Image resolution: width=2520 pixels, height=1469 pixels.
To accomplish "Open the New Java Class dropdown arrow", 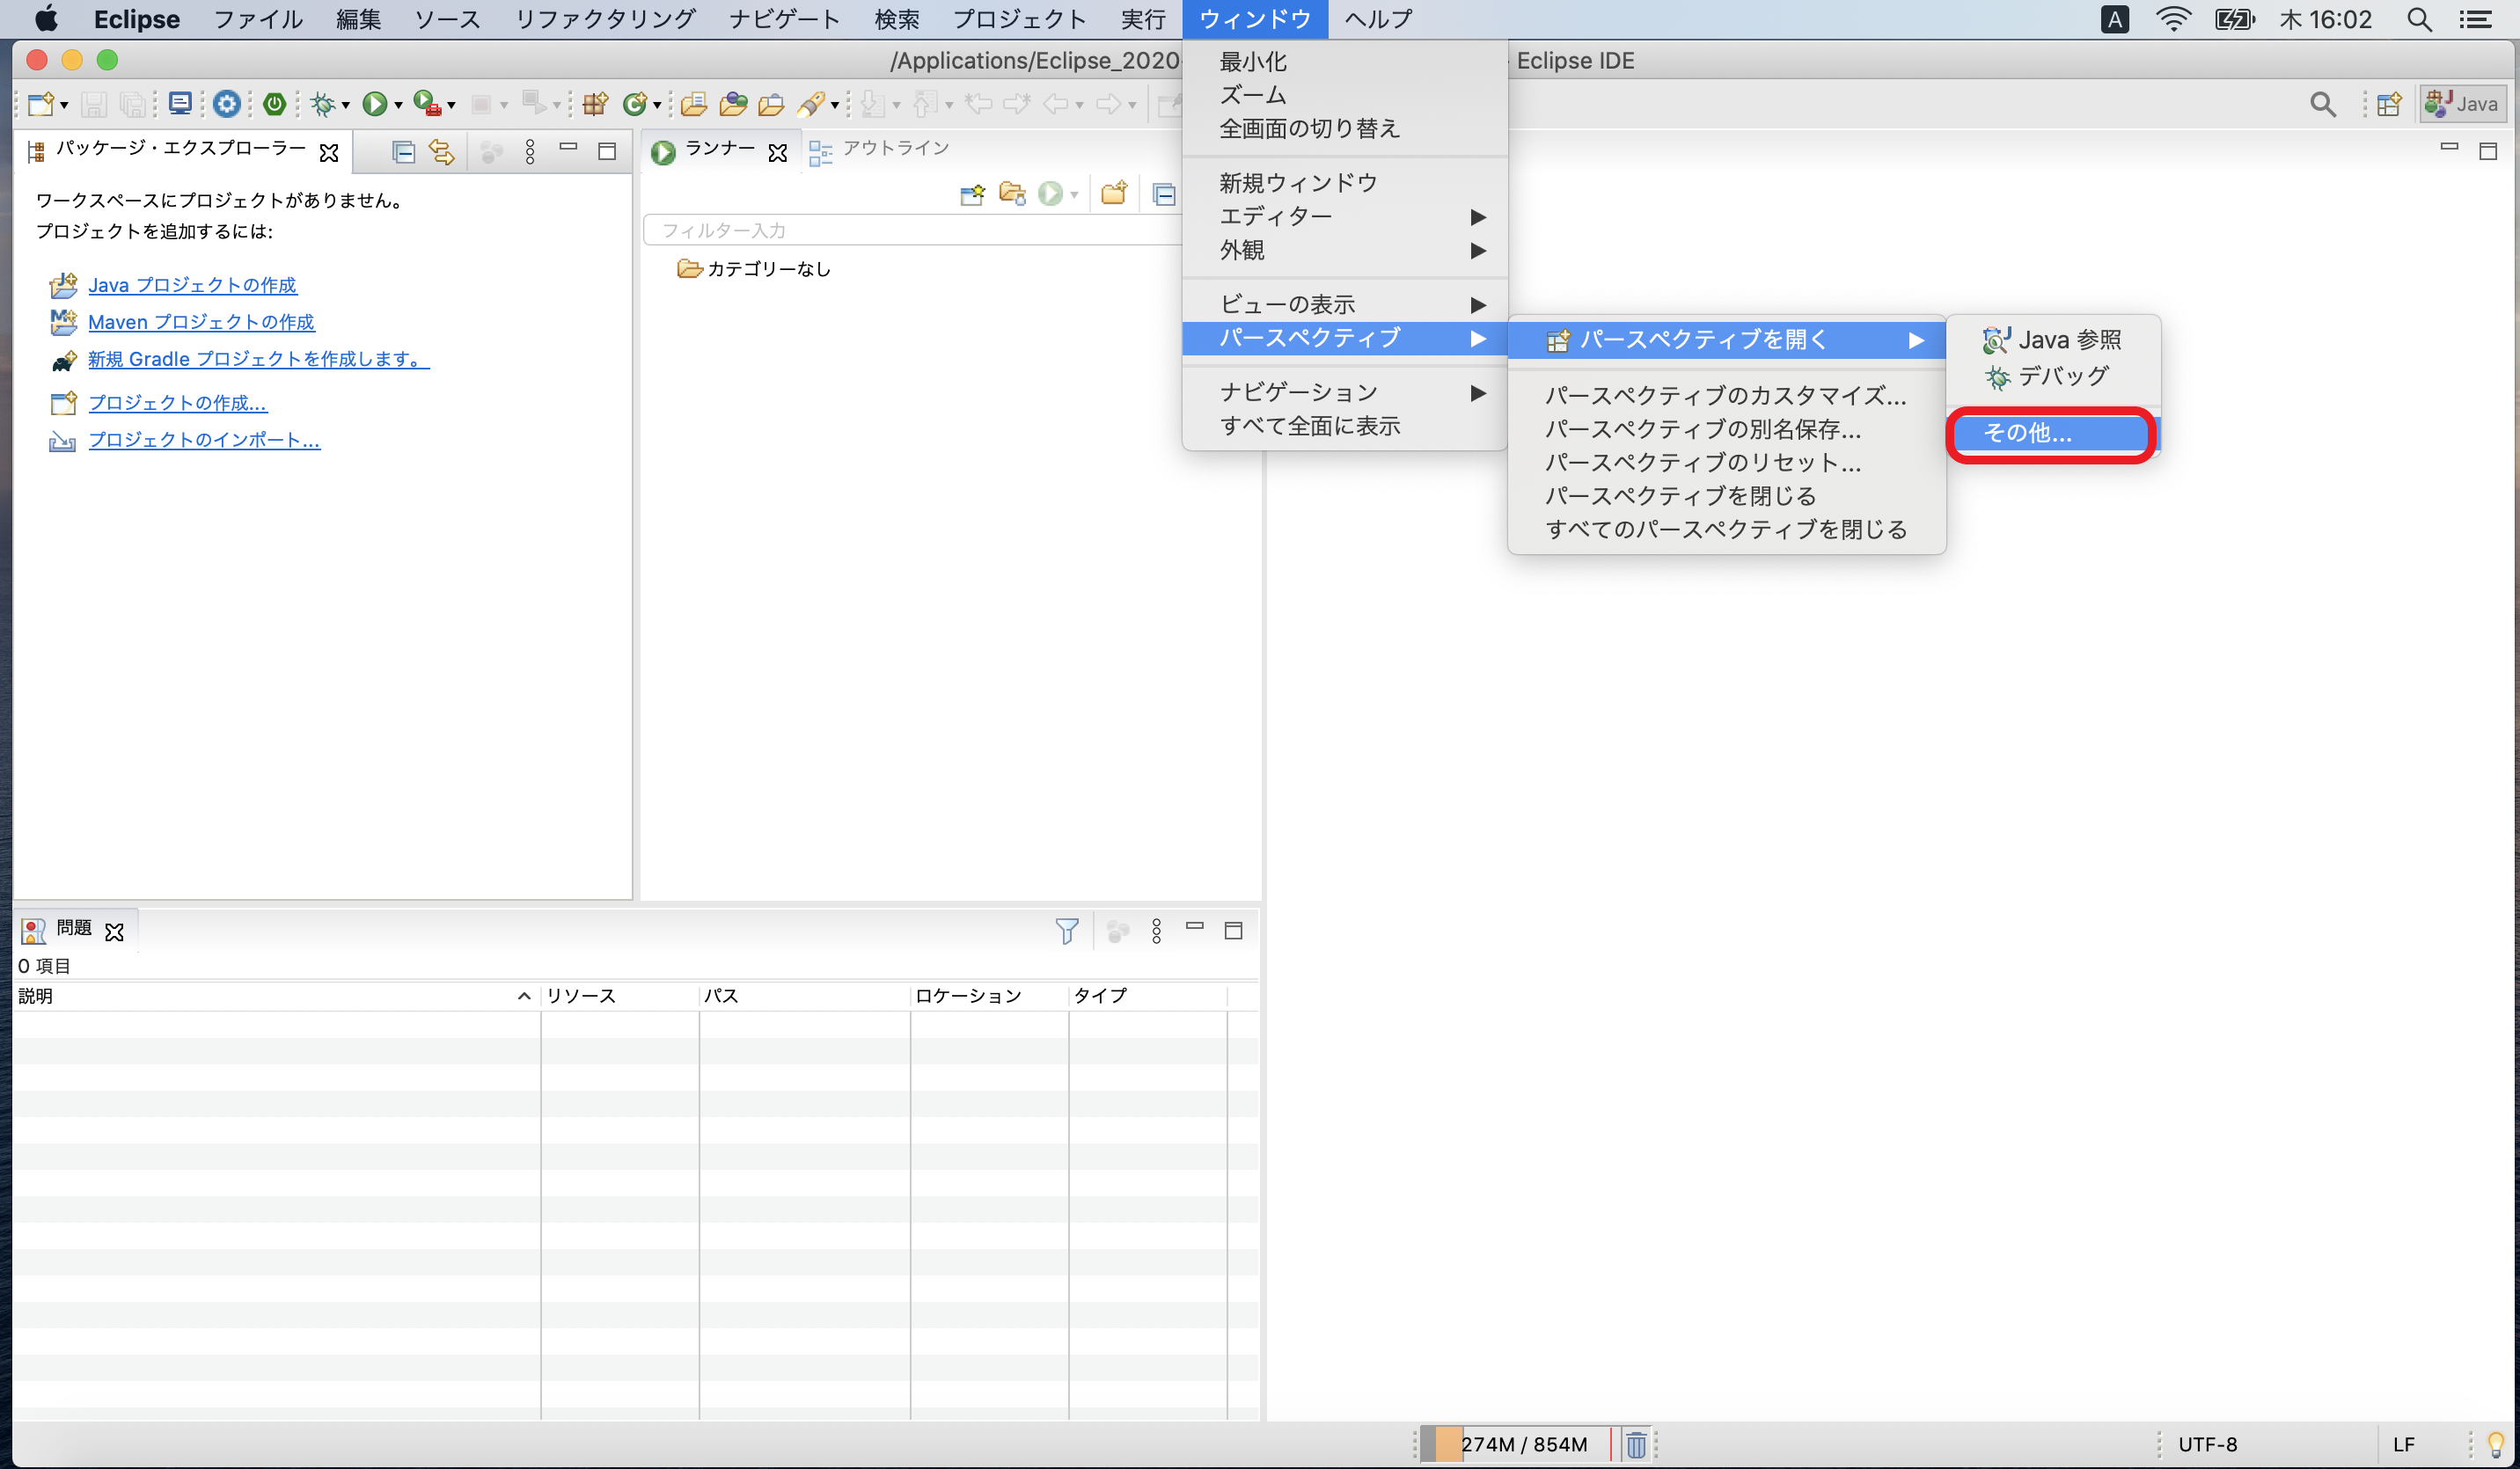I will click(657, 105).
